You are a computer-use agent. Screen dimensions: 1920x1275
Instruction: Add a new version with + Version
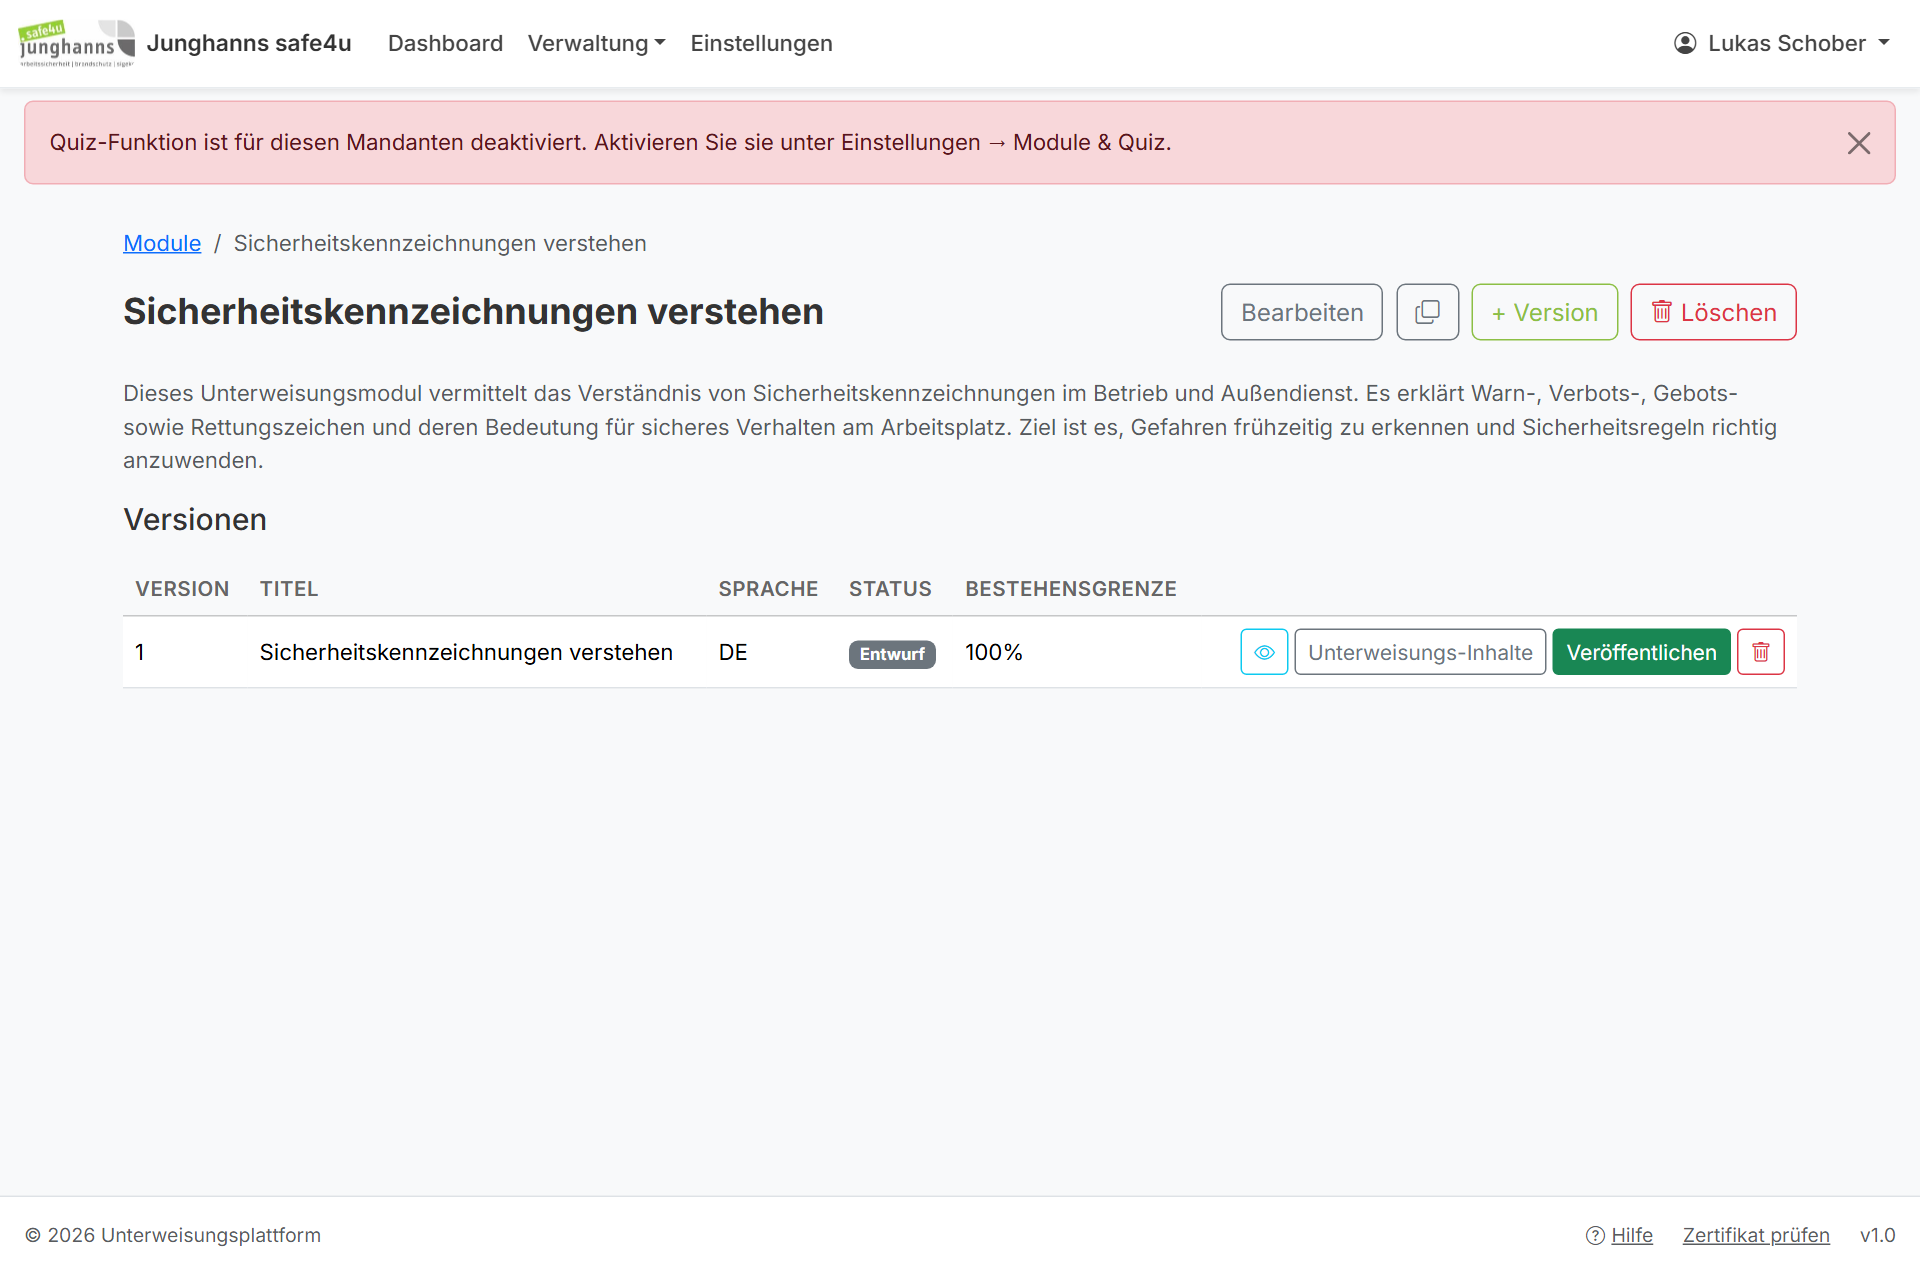tap(1544, 312)
